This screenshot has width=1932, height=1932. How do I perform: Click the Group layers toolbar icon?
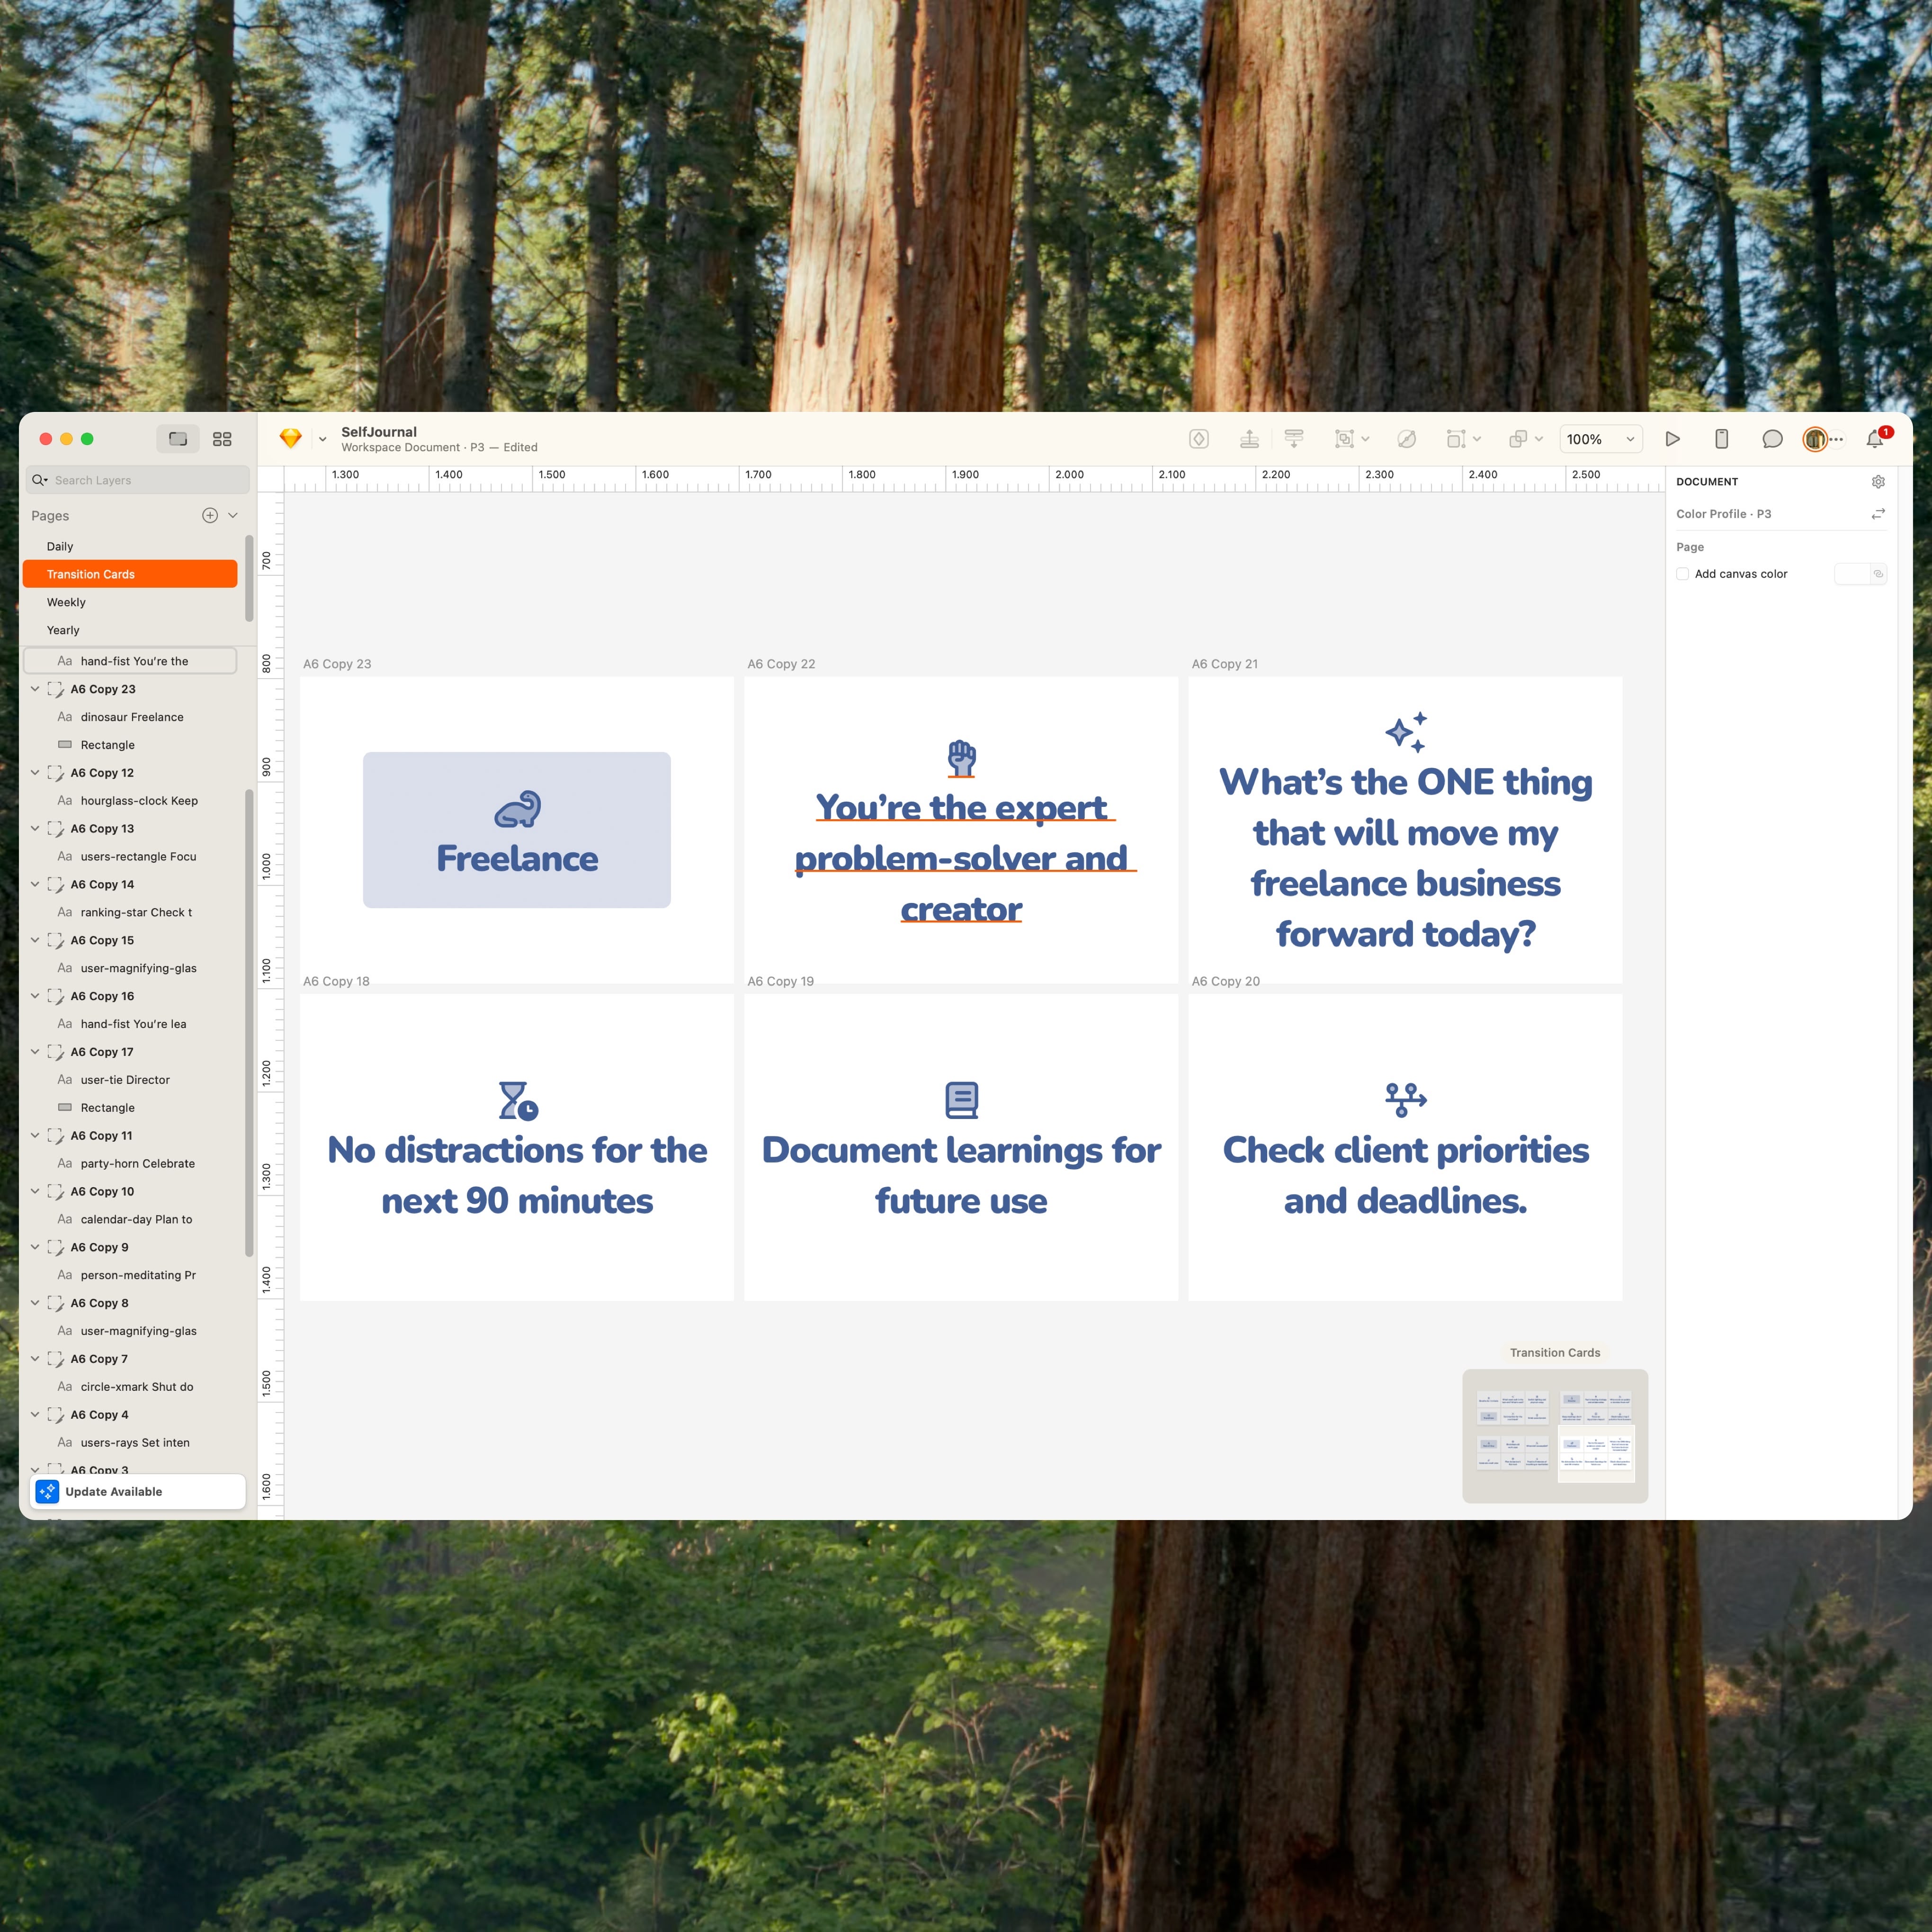(1344, 439)
